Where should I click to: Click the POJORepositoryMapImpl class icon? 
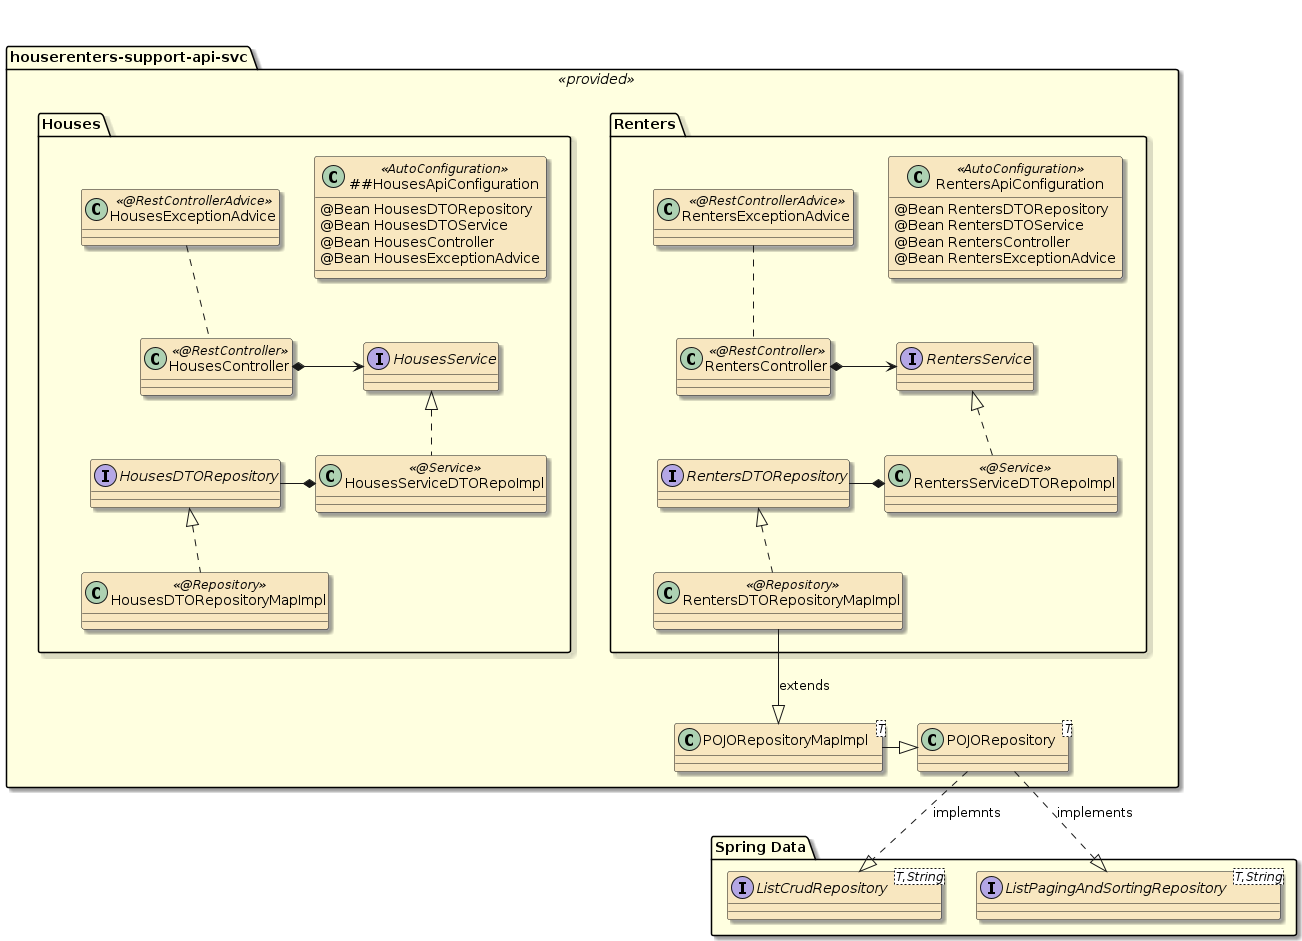coord(689,740)
